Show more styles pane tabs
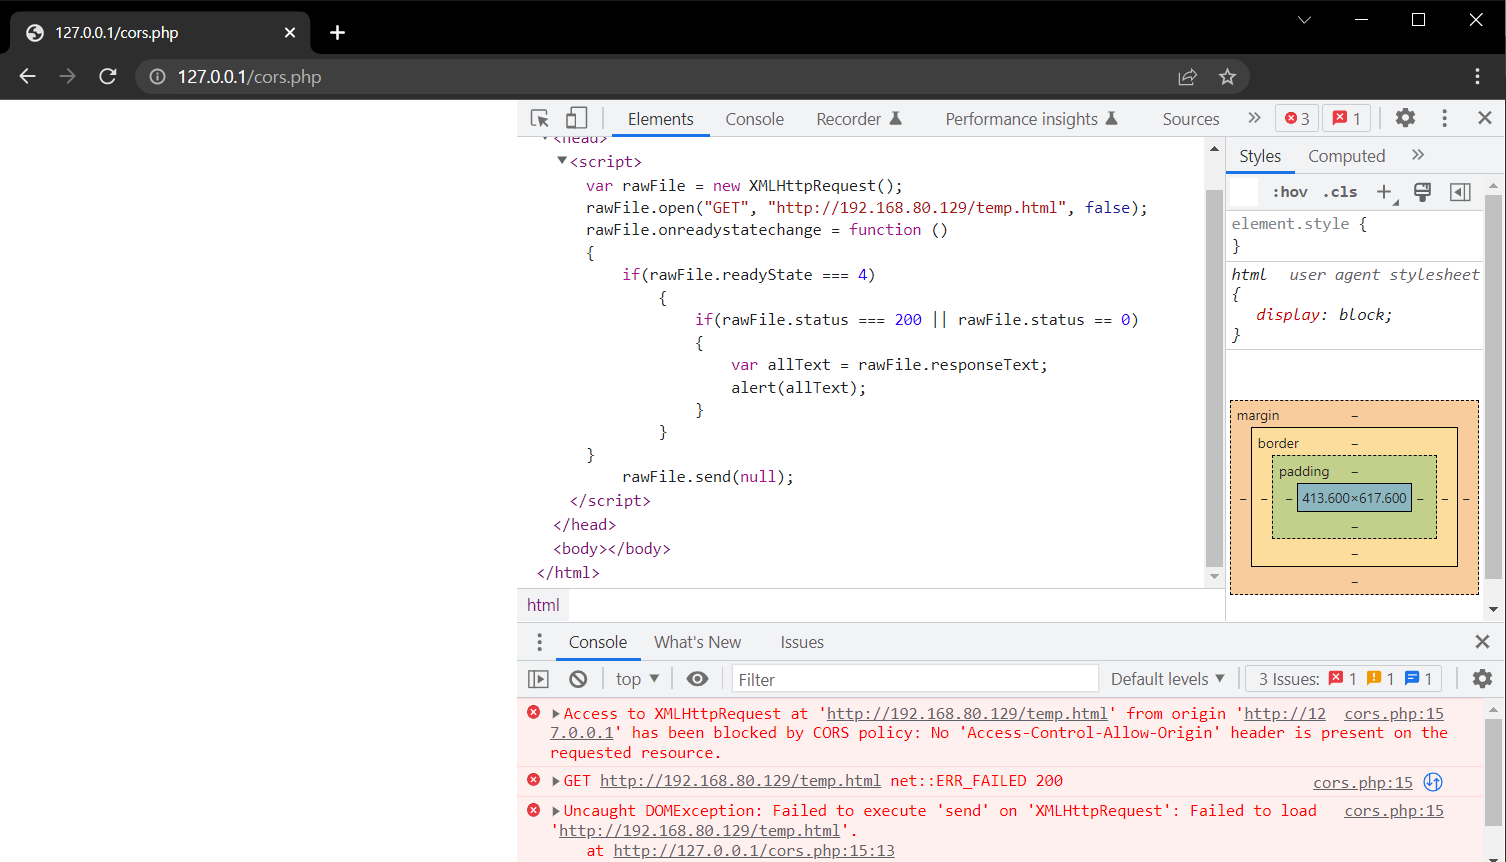1506x862 pixels. click(1417, 155)
